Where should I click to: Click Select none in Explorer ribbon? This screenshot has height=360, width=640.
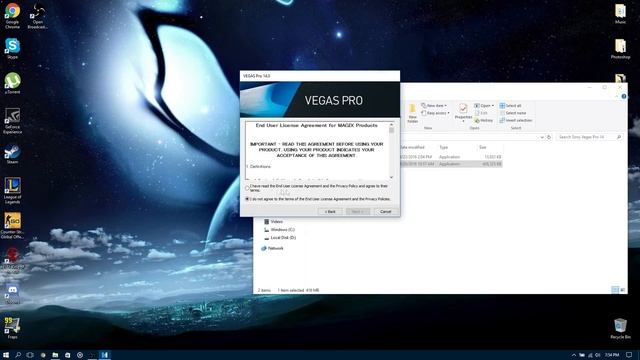pos(513,113)
